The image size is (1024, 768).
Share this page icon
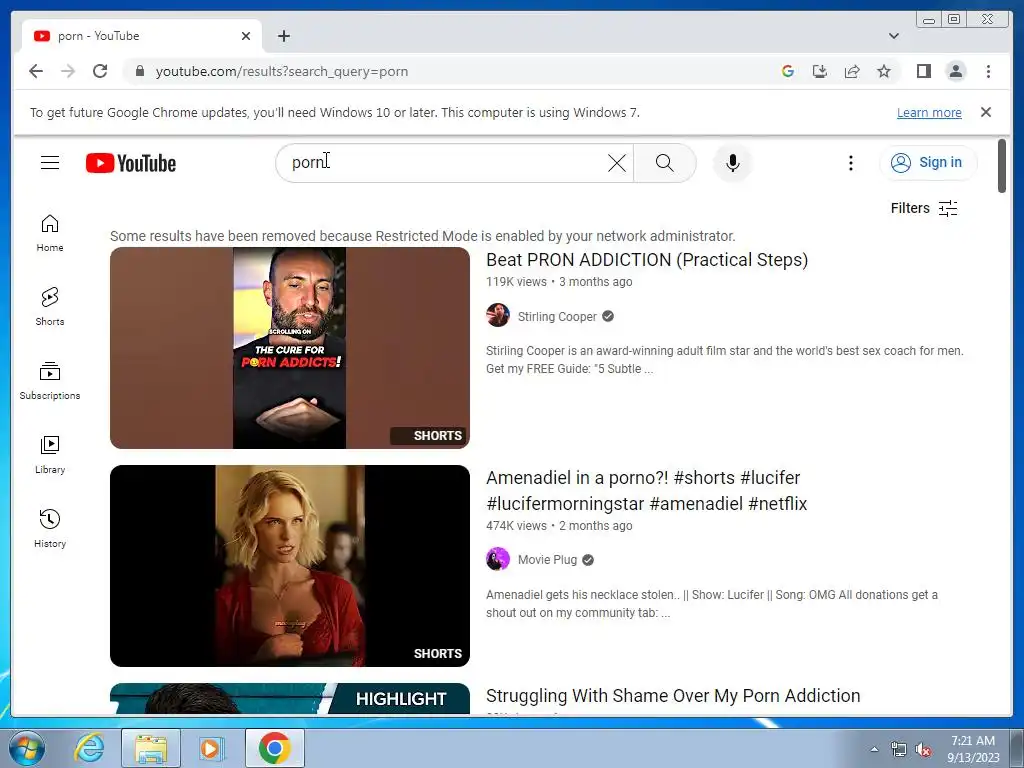click(x=852, y=71)
